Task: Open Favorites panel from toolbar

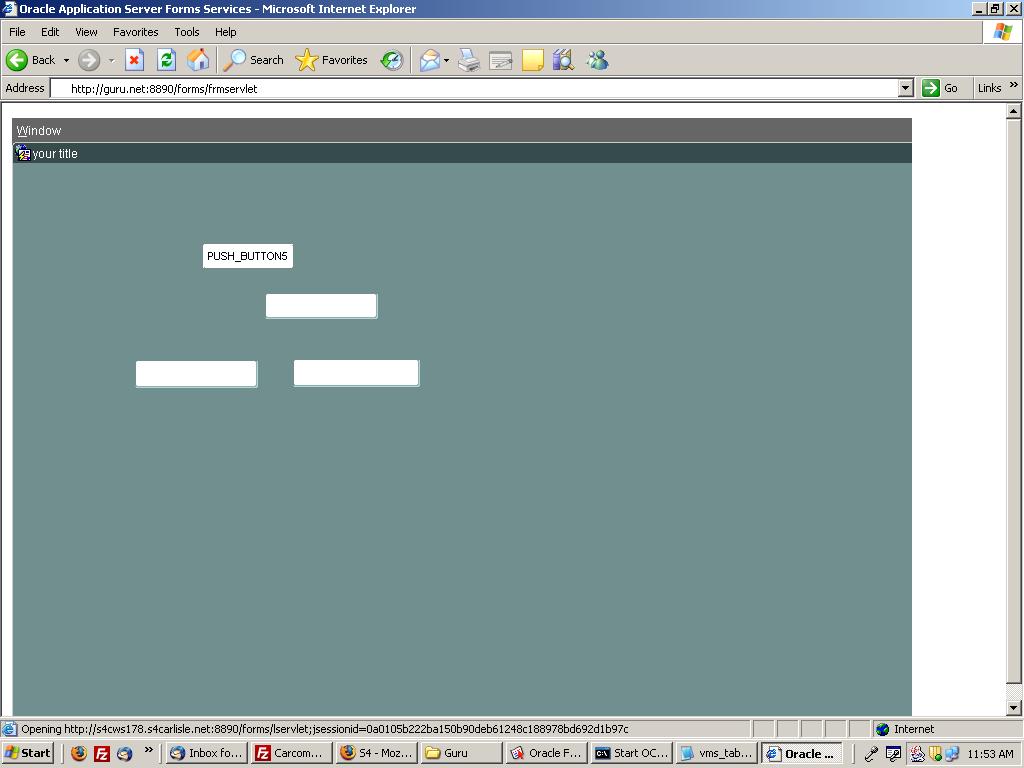Action: click(332, 60)
